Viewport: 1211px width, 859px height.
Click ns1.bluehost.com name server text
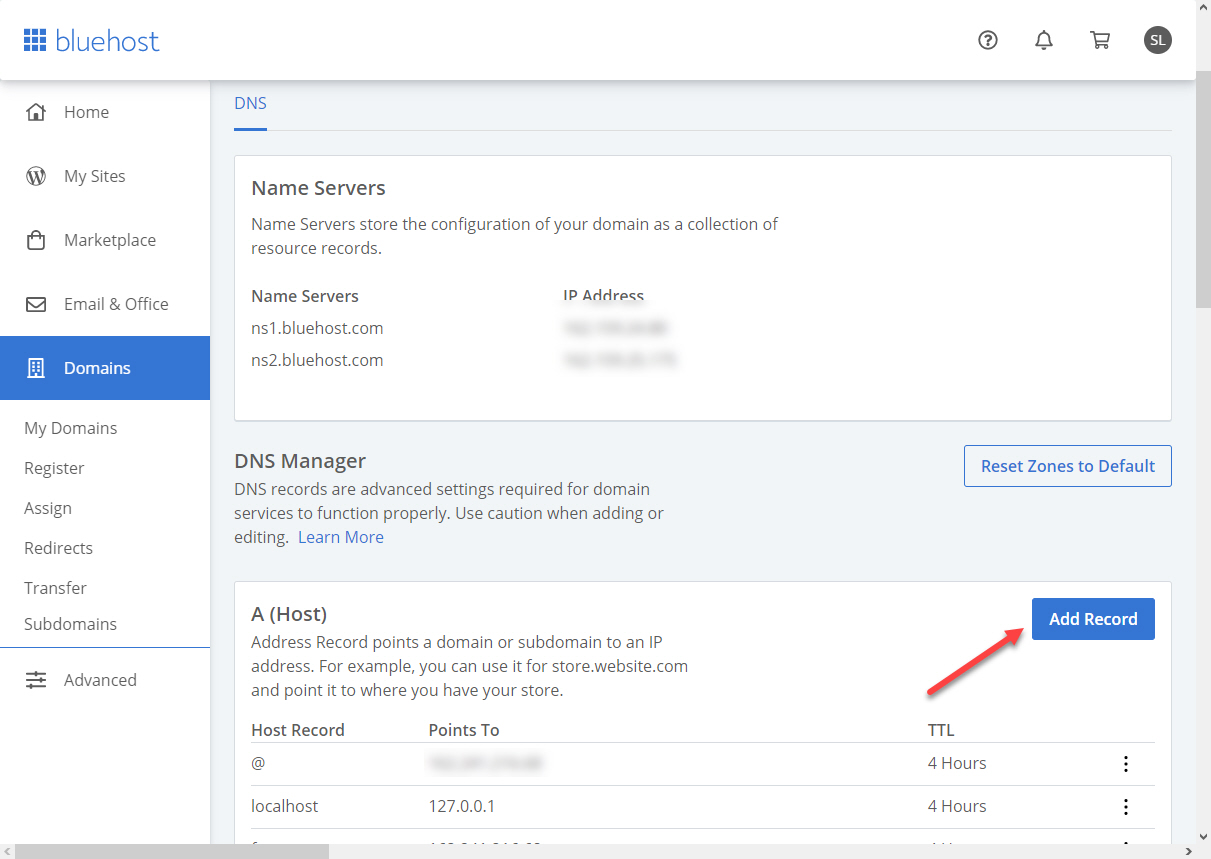click(317, 328)
